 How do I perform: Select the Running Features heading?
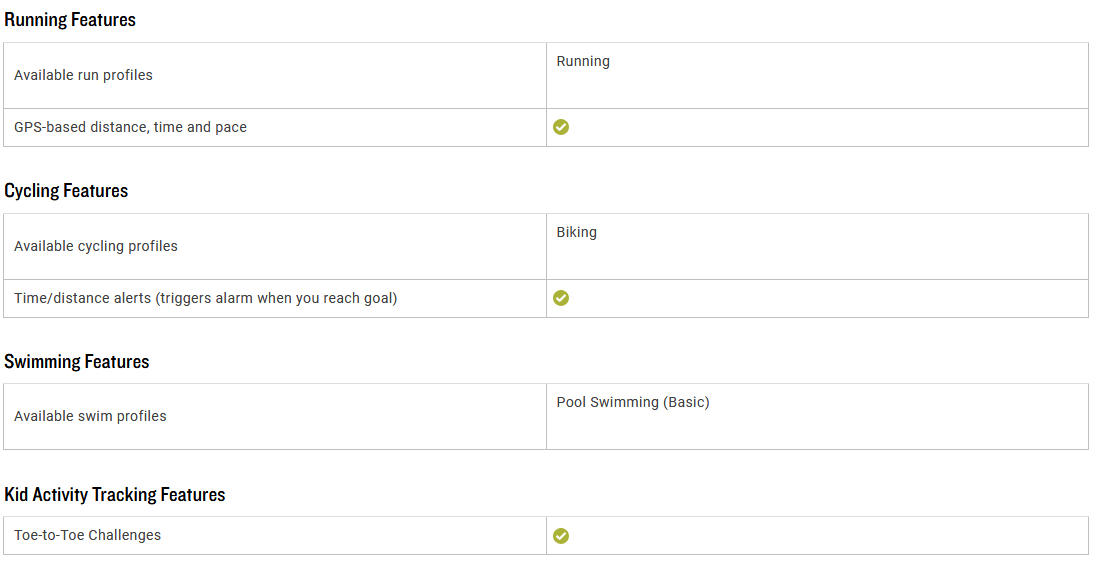pyautogui.click(x=70, y=20)
